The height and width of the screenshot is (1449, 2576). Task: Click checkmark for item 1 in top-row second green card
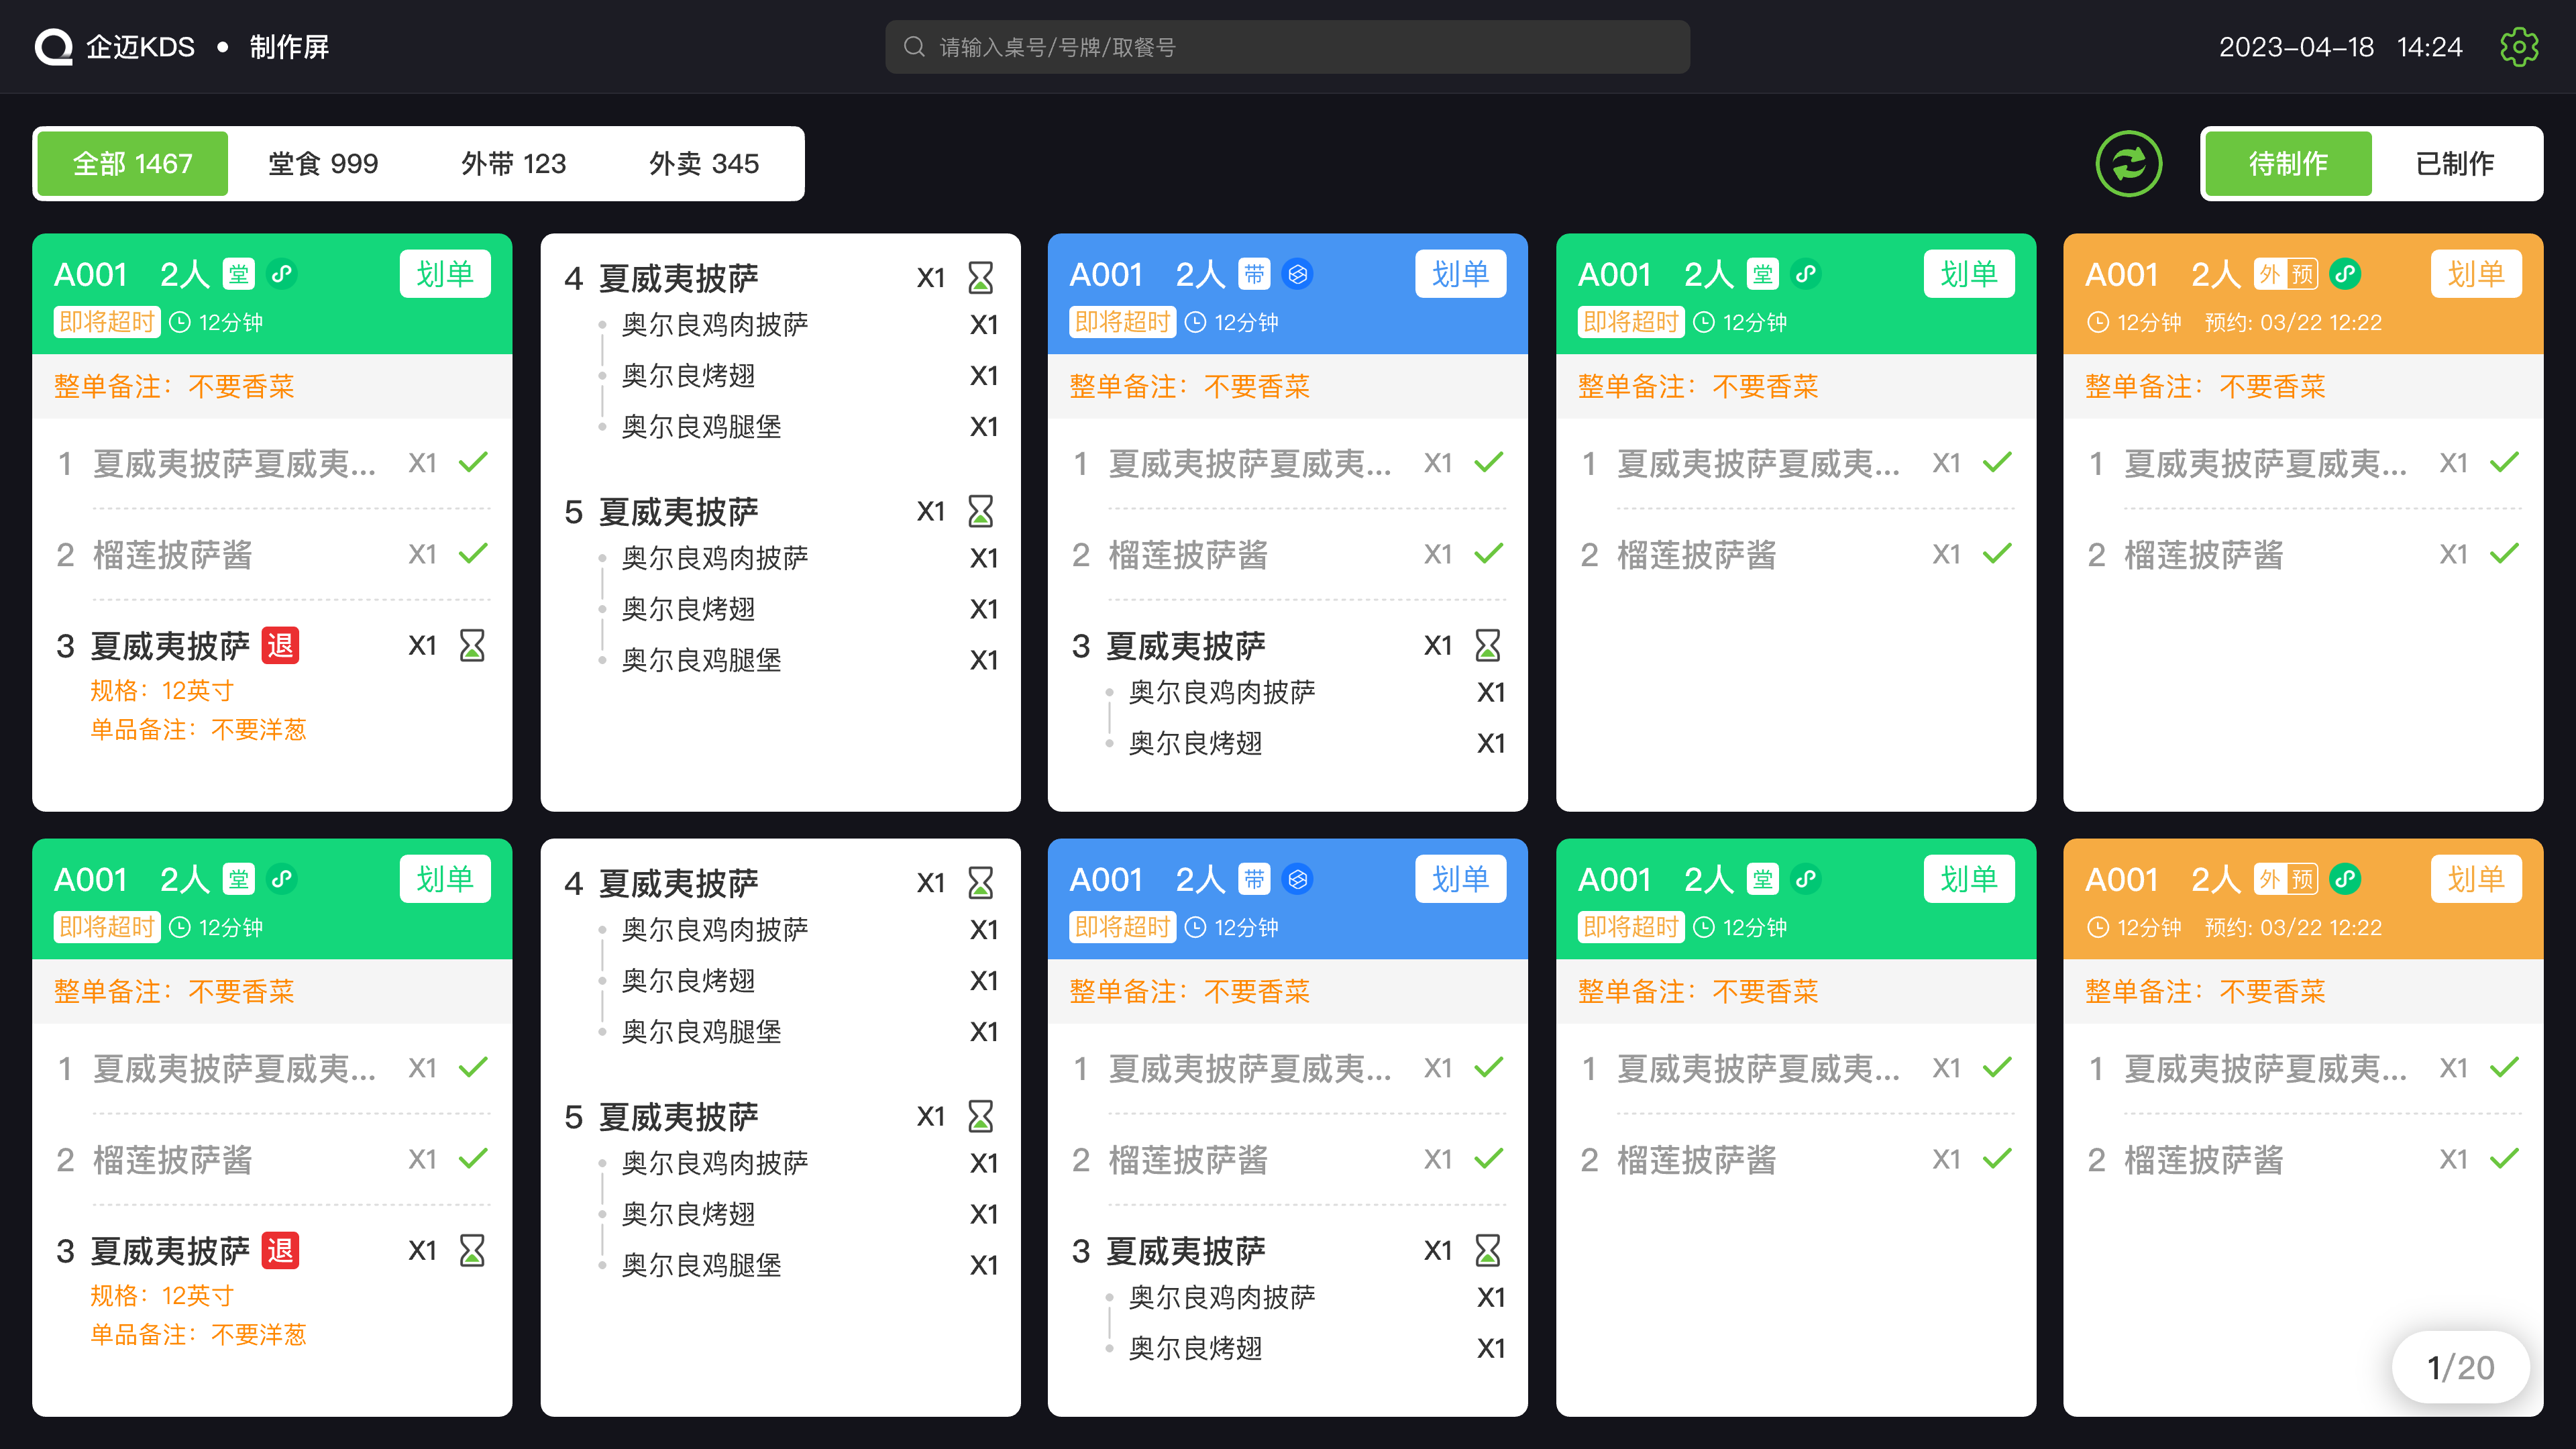(x=1997, y=462)
